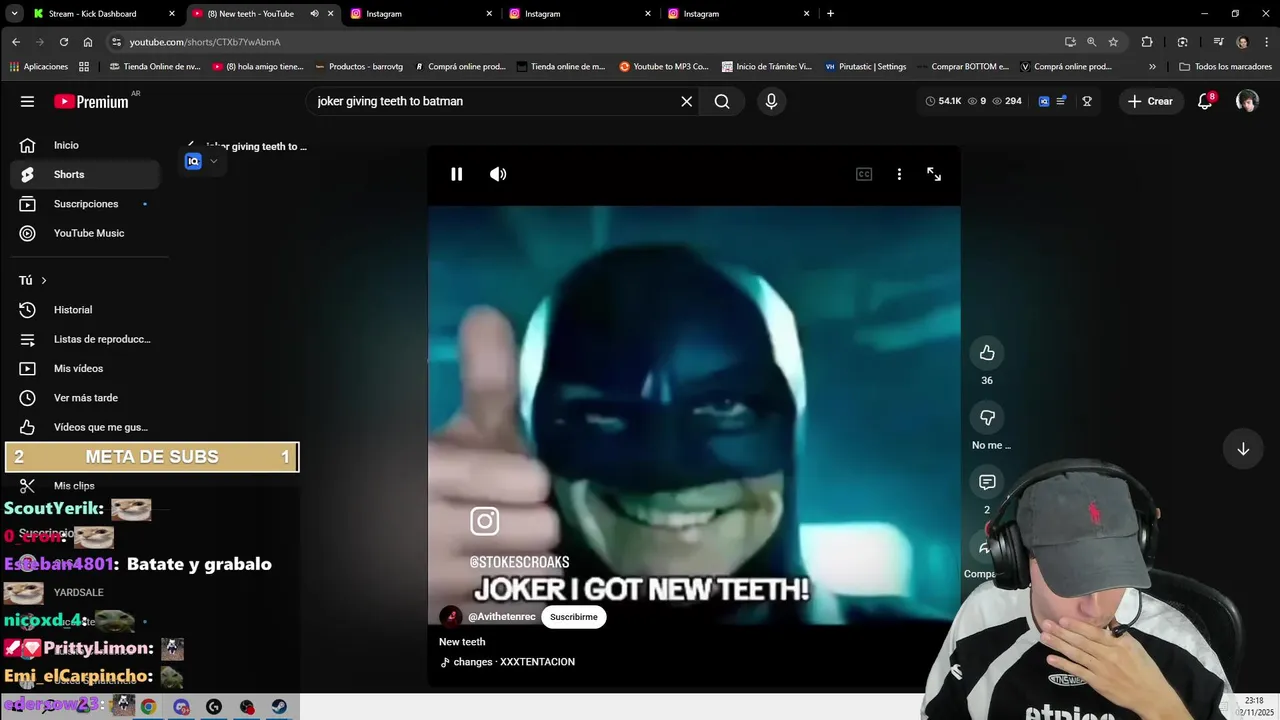The height and width of the screenshot is (720, 1280).
Task: Open the three-dot options menu of the Short
Action: (899, 174)
